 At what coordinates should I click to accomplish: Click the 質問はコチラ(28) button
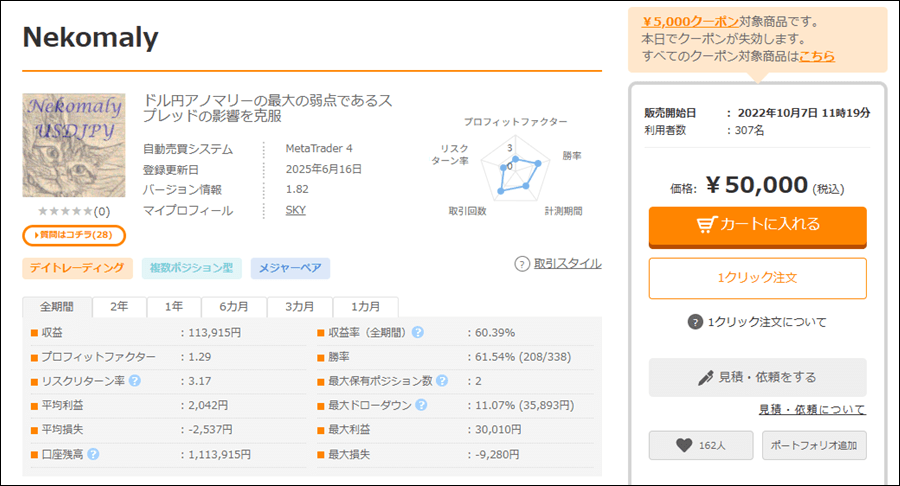click(x=74, y=235)
